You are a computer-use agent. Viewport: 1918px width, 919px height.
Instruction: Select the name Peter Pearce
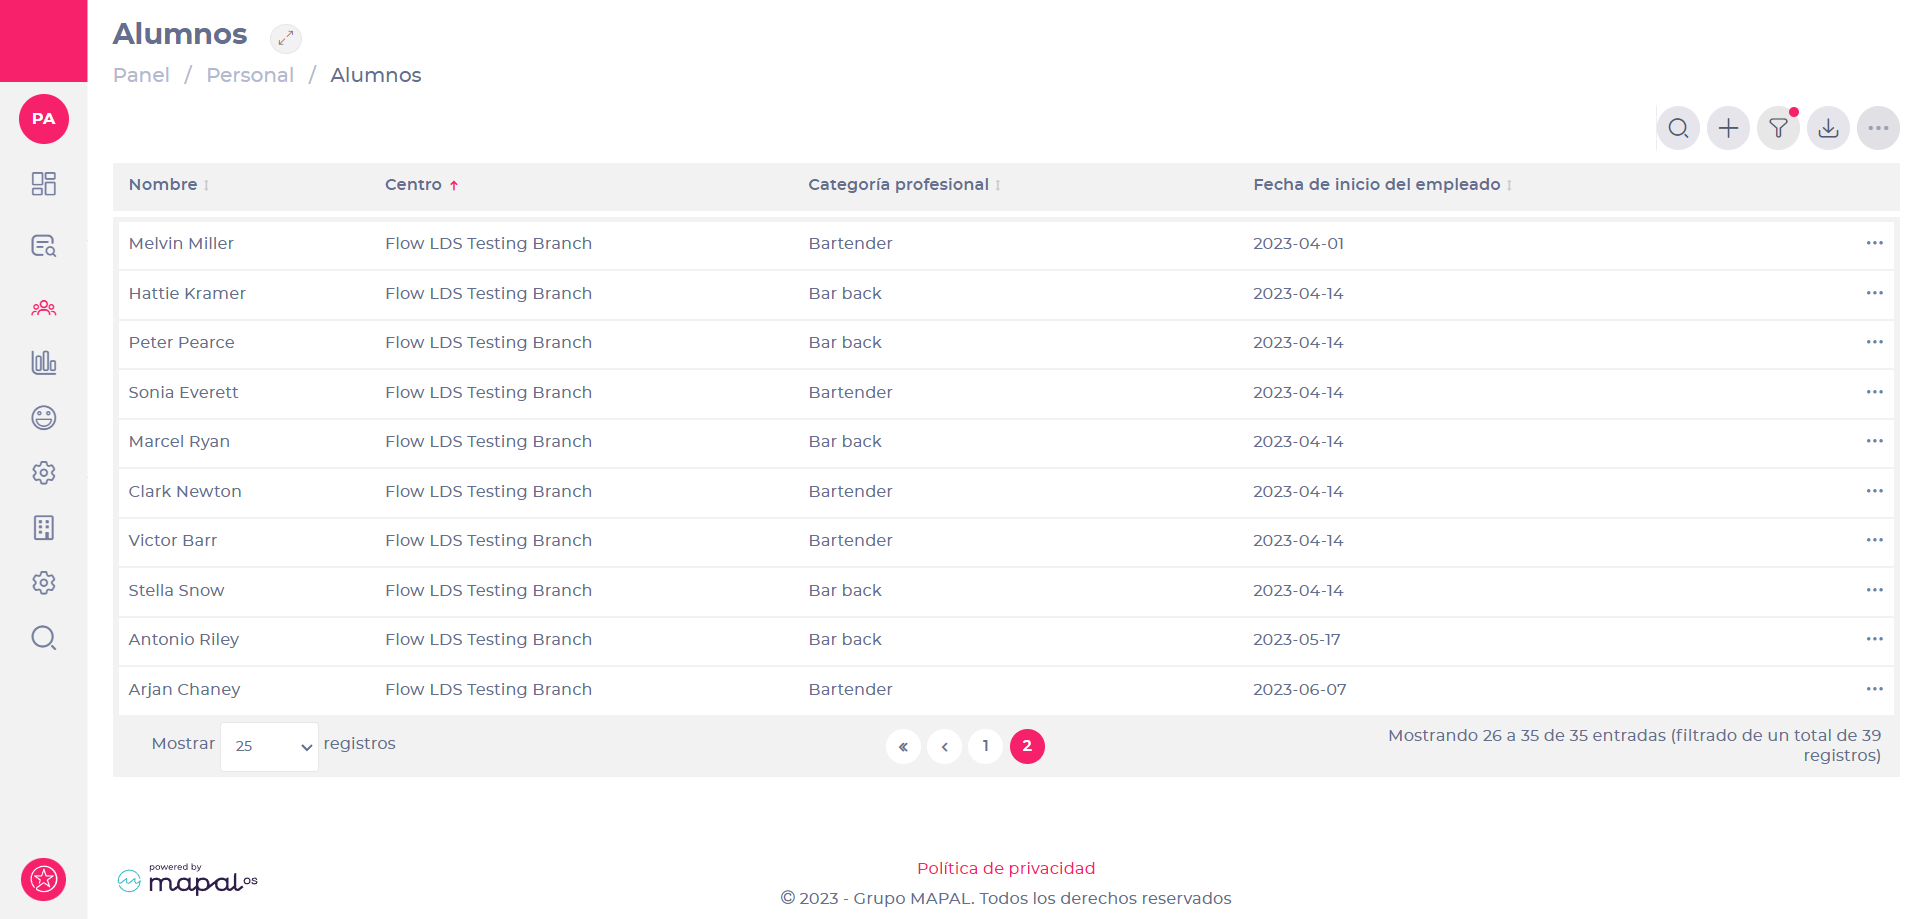pyautogui.click(x=181, y=342)
